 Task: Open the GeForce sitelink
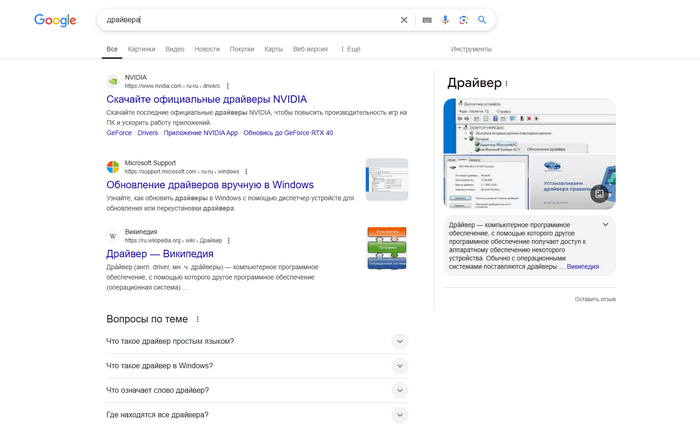click(119, 133)
